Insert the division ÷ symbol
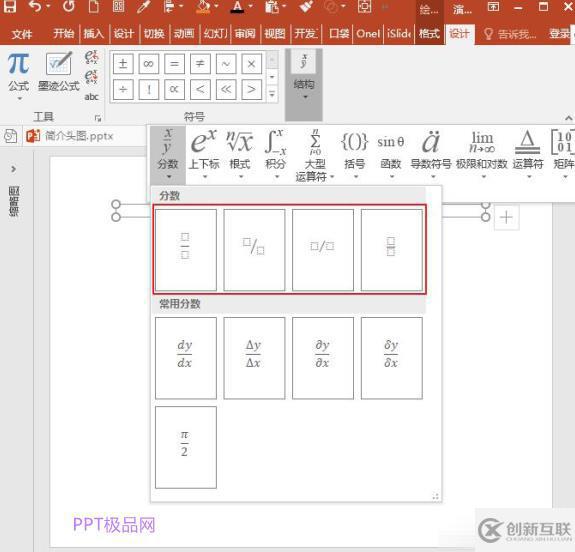The width and height of the screenshot is (575, 552). (x=123, y=89)
